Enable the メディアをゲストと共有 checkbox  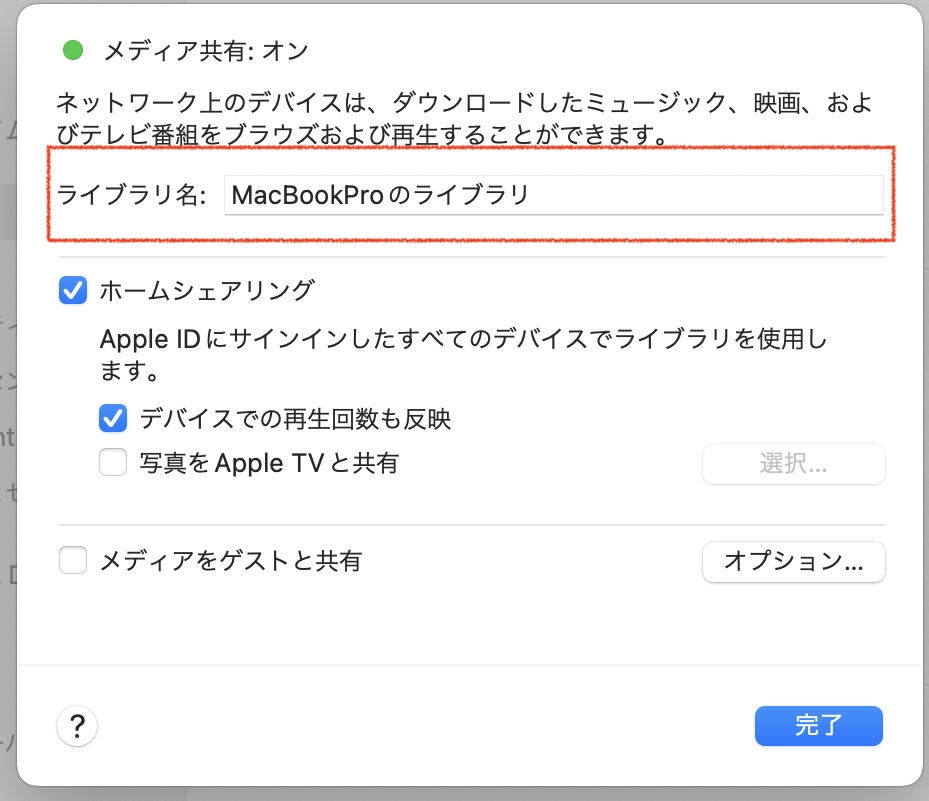[73, 561]
